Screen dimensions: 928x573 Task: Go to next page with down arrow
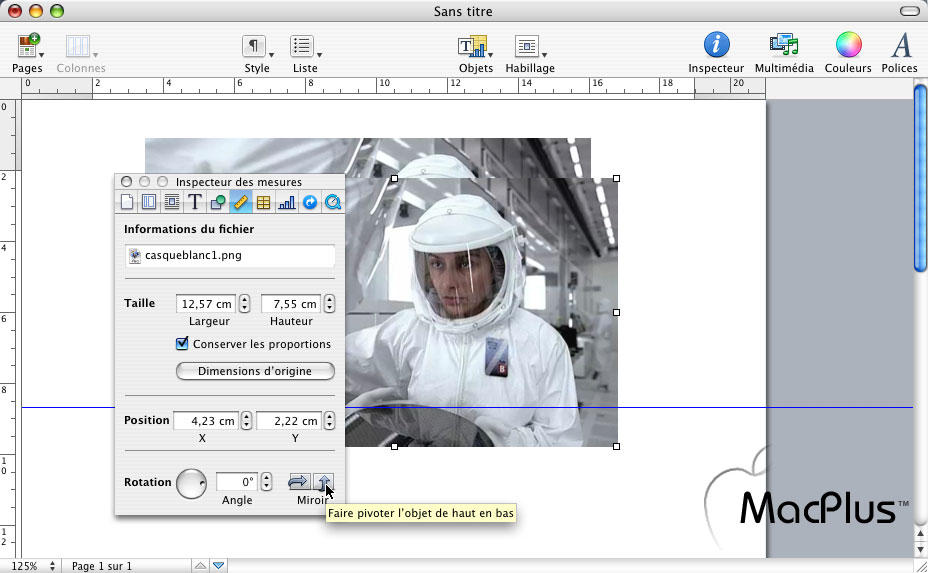pyautogui.click(x=219, y=566)
